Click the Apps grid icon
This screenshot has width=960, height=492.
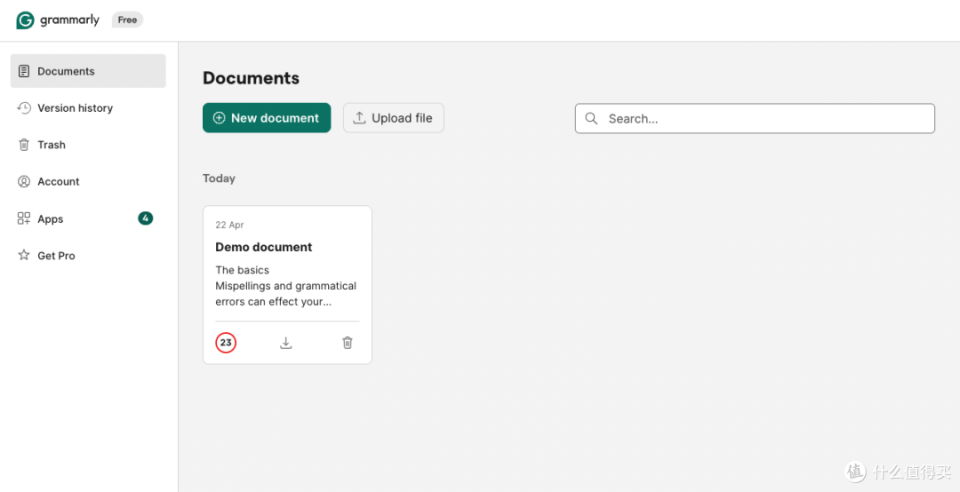[24, 218]
